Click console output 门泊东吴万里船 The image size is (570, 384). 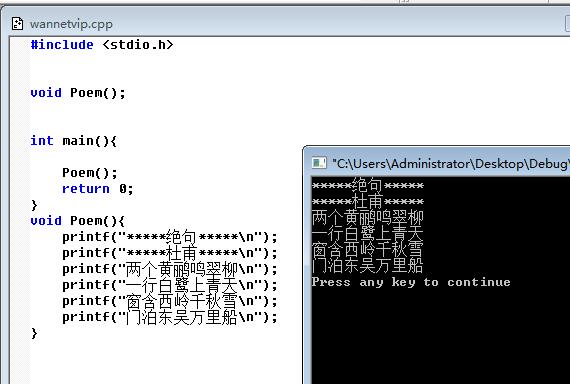pos(368,265)
